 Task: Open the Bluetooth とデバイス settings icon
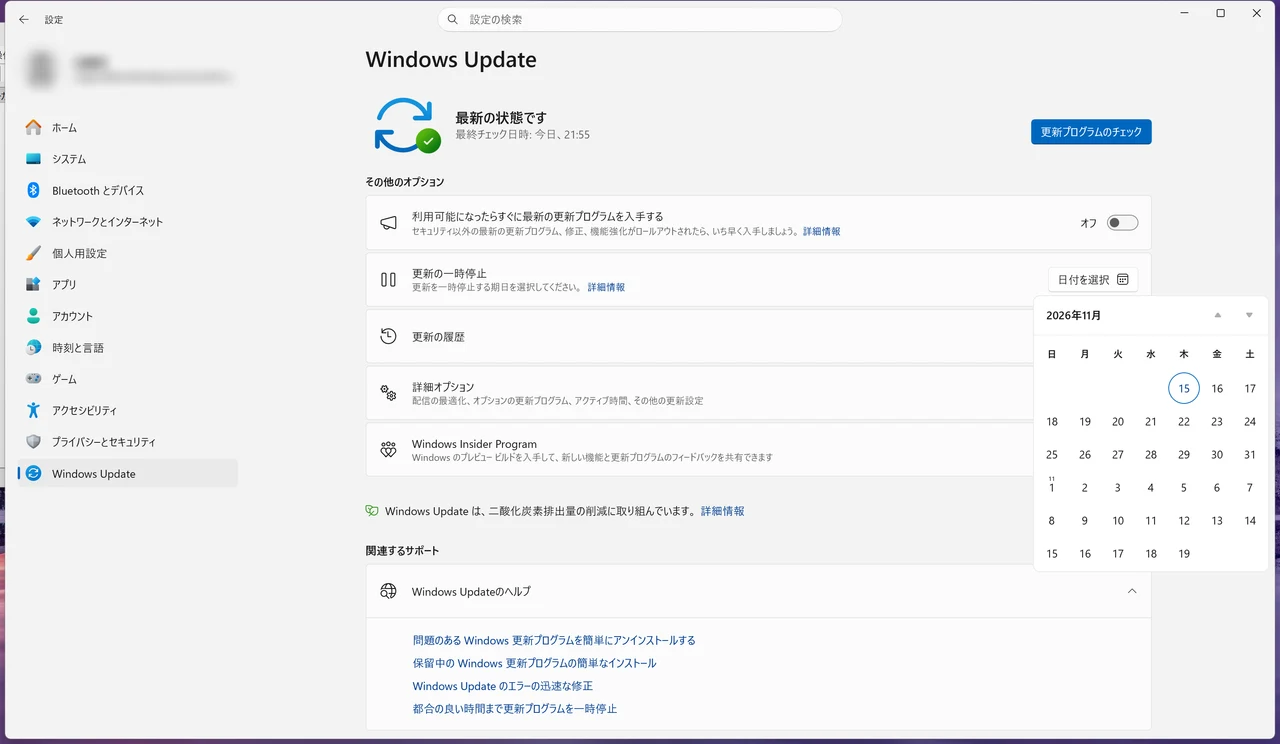33,190
